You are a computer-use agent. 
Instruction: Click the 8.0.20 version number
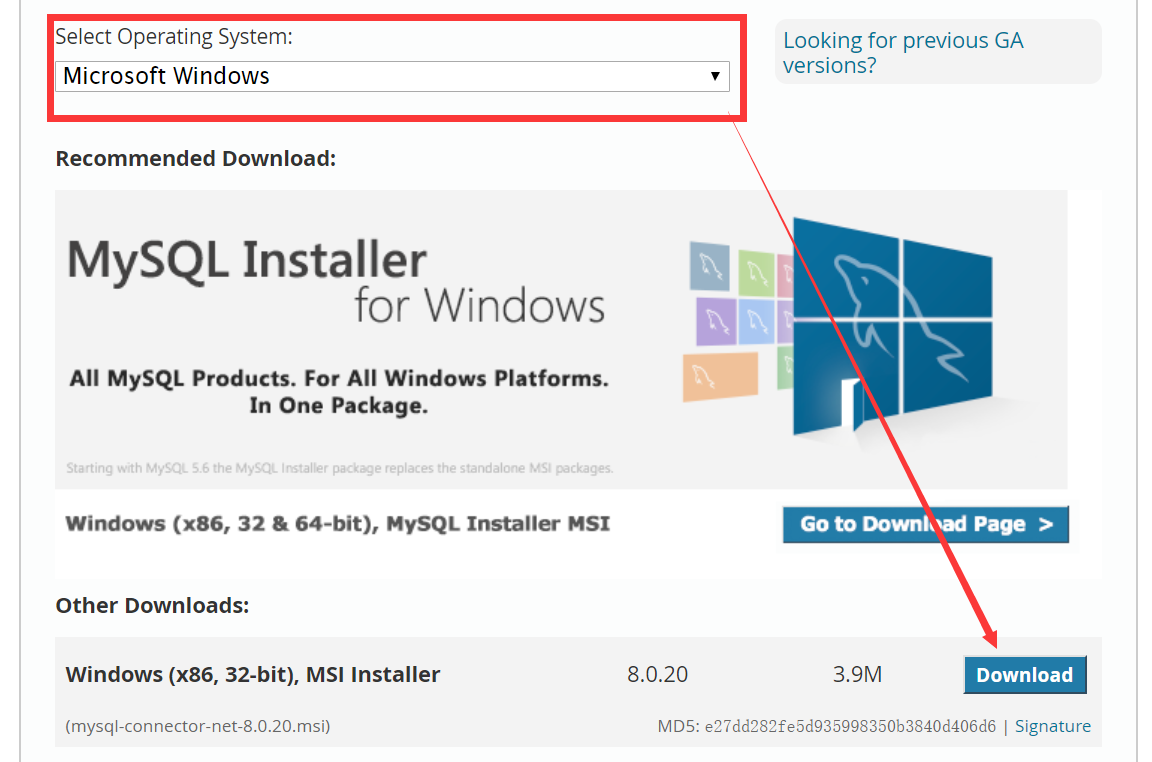[x=658, y=674]
